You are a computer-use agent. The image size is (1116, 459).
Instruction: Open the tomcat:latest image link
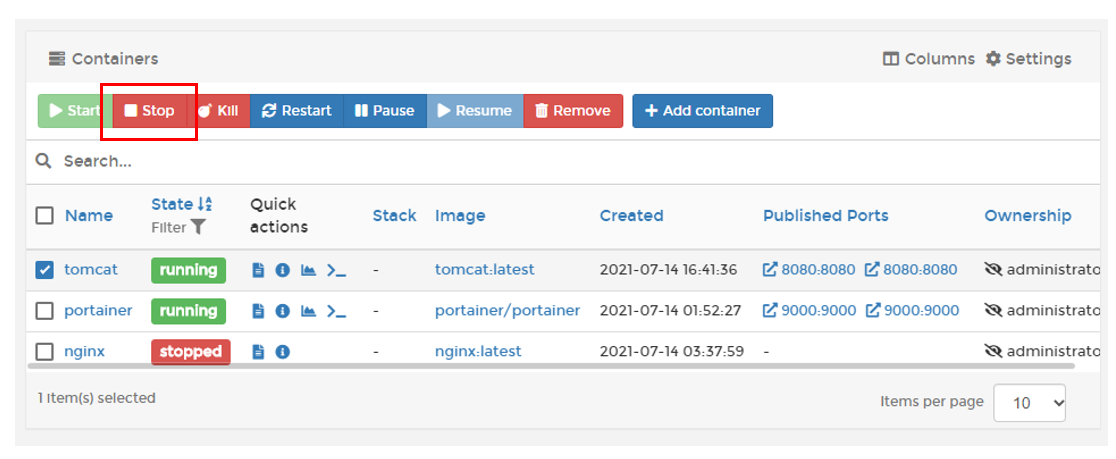tap(485, 270)
